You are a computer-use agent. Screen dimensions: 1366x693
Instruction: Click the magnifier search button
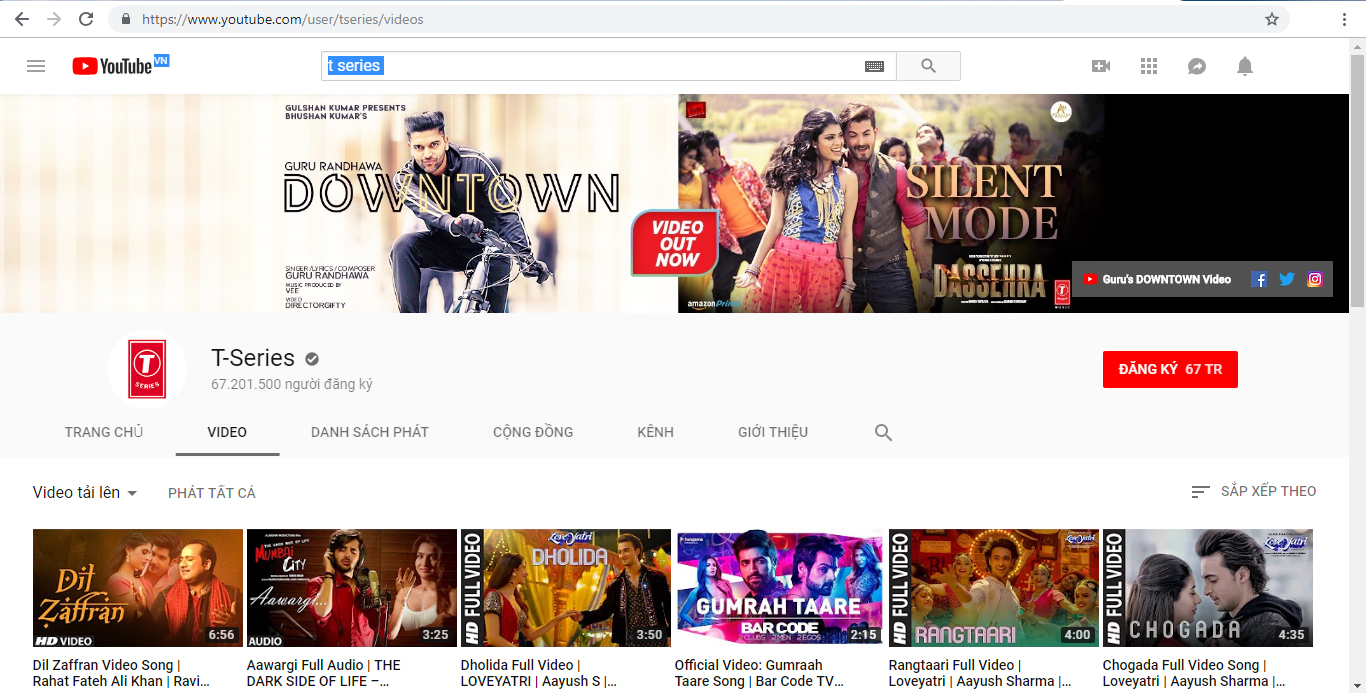tap(928, 66)
